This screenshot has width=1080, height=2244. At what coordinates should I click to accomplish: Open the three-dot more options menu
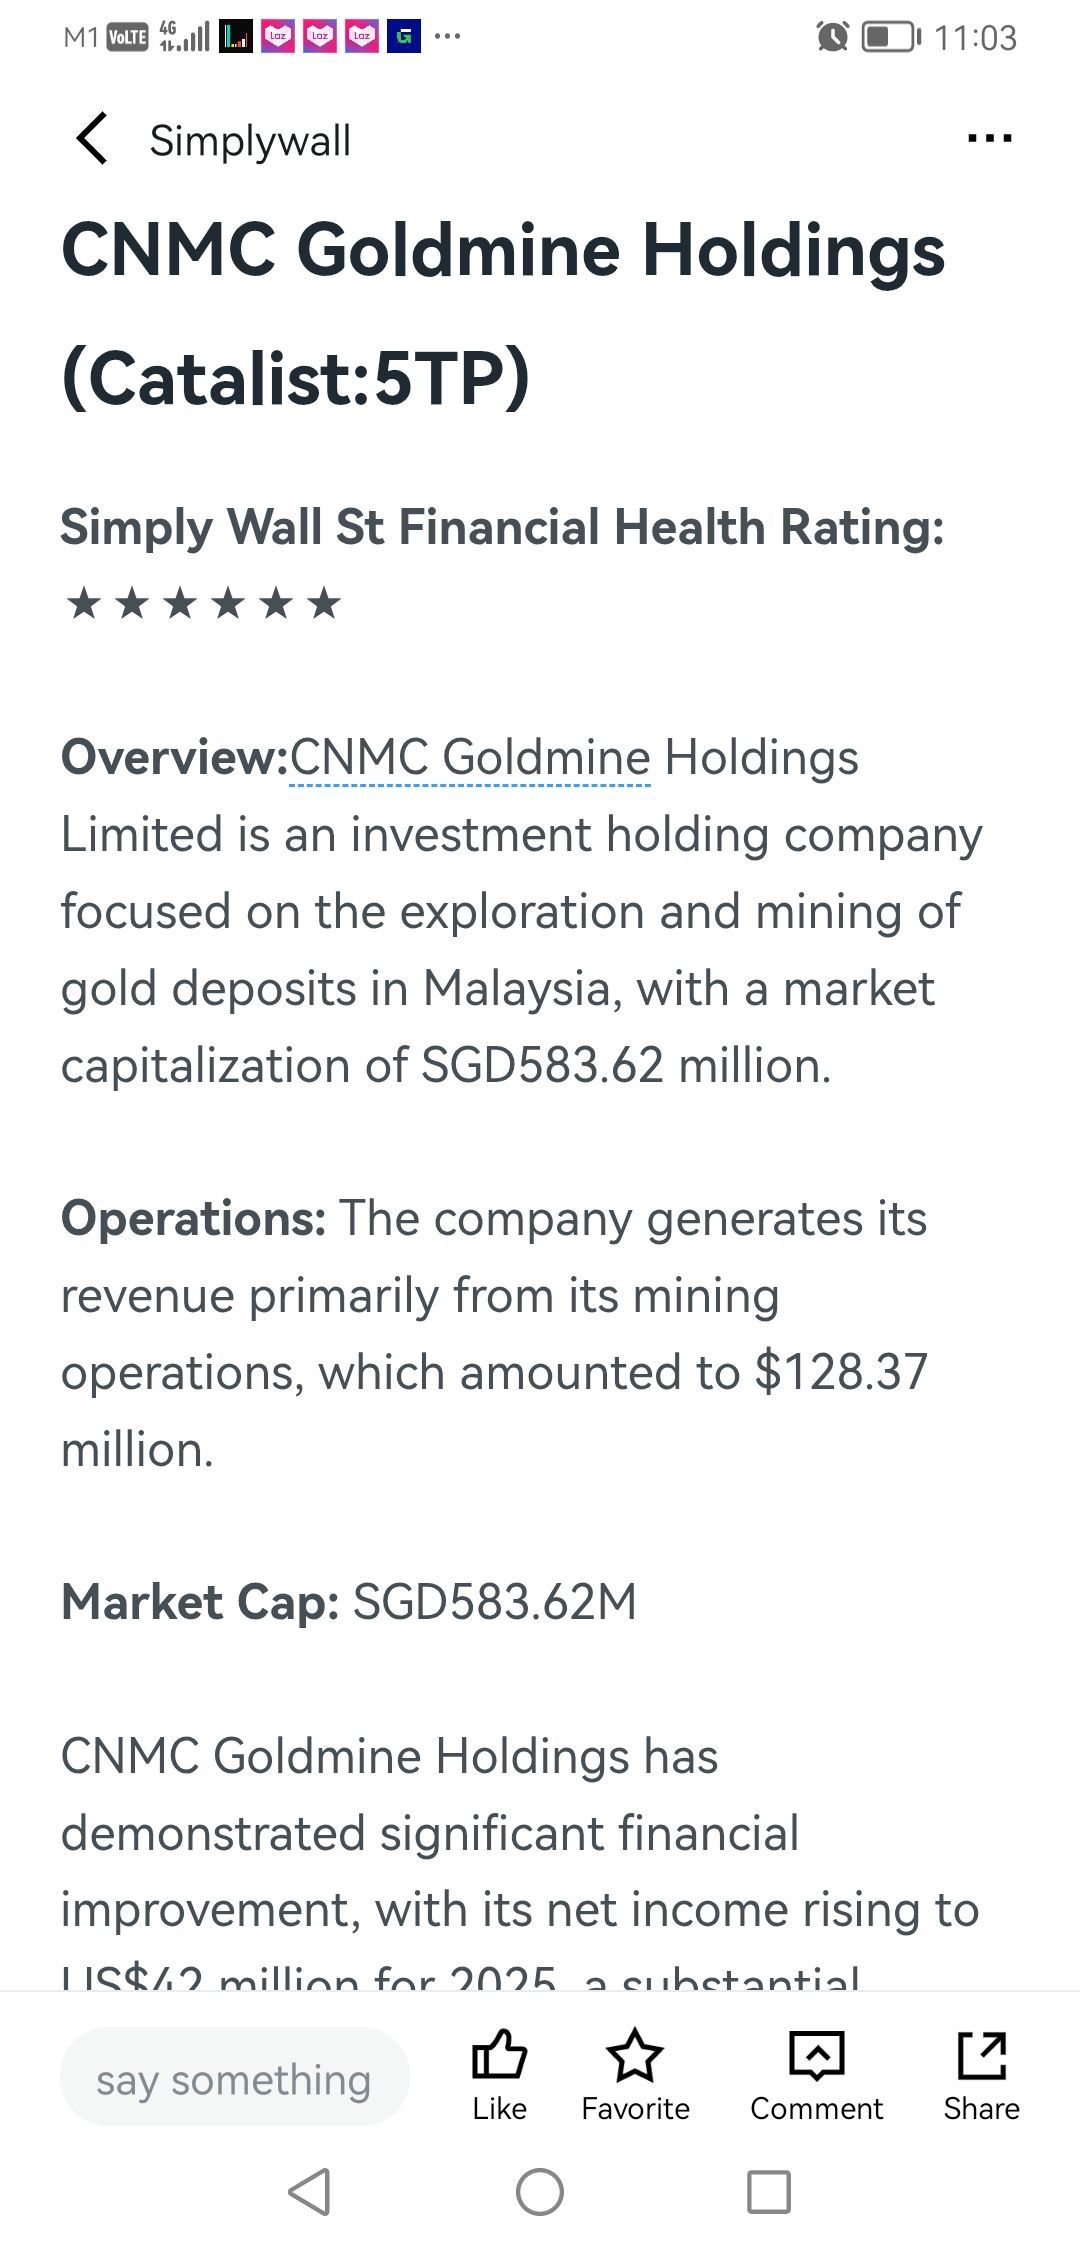(x=989, y=138)
